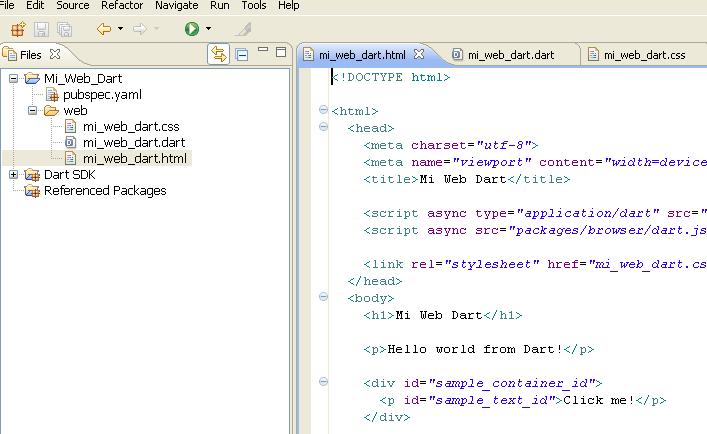Image resolution: width=707 pixels, height=434 pixels.
Task: Select mi_web_dart.html in the file tree
Action: 135,159
